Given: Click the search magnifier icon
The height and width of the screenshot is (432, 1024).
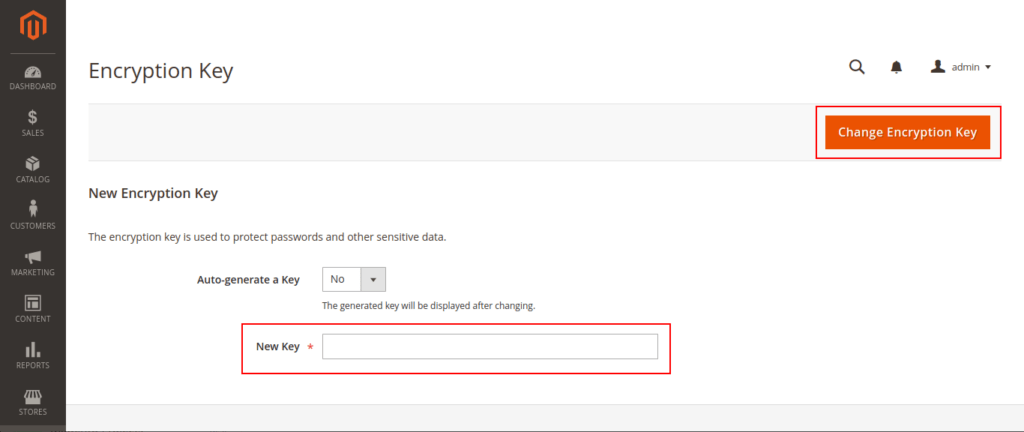Looking at the screenshot, I should 857,67.
